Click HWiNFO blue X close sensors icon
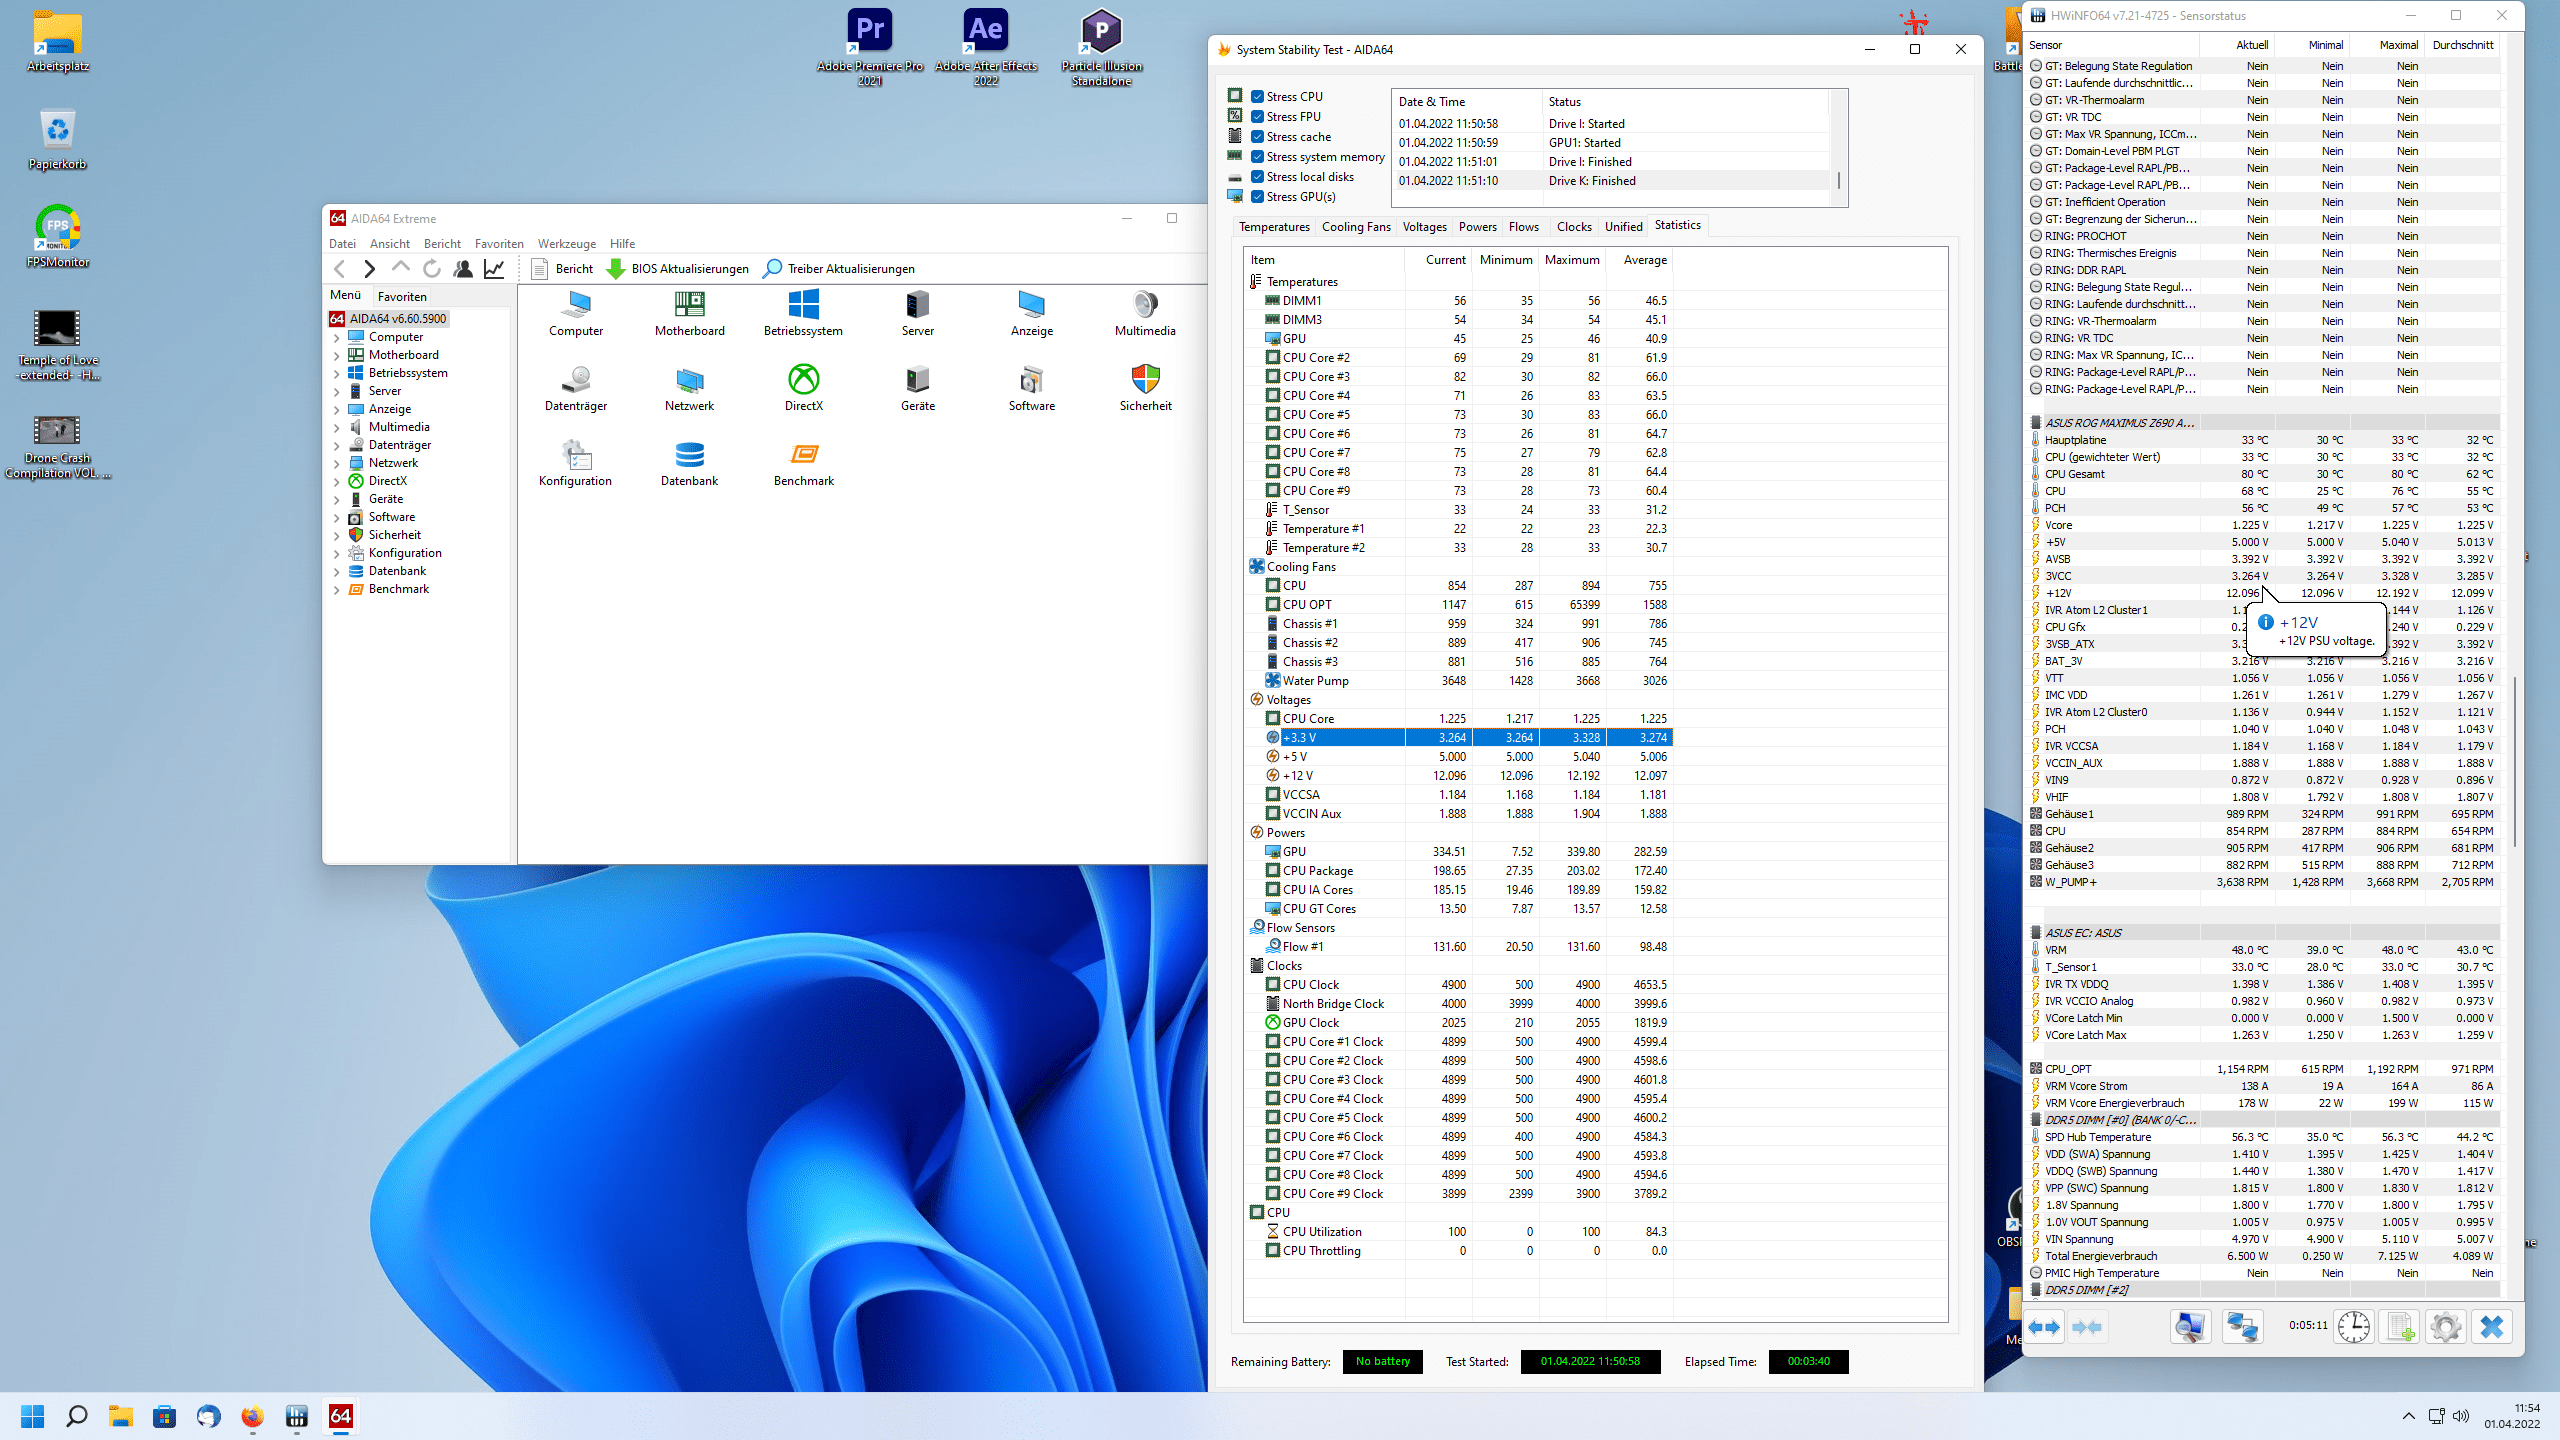 tap(2492, 1327)
